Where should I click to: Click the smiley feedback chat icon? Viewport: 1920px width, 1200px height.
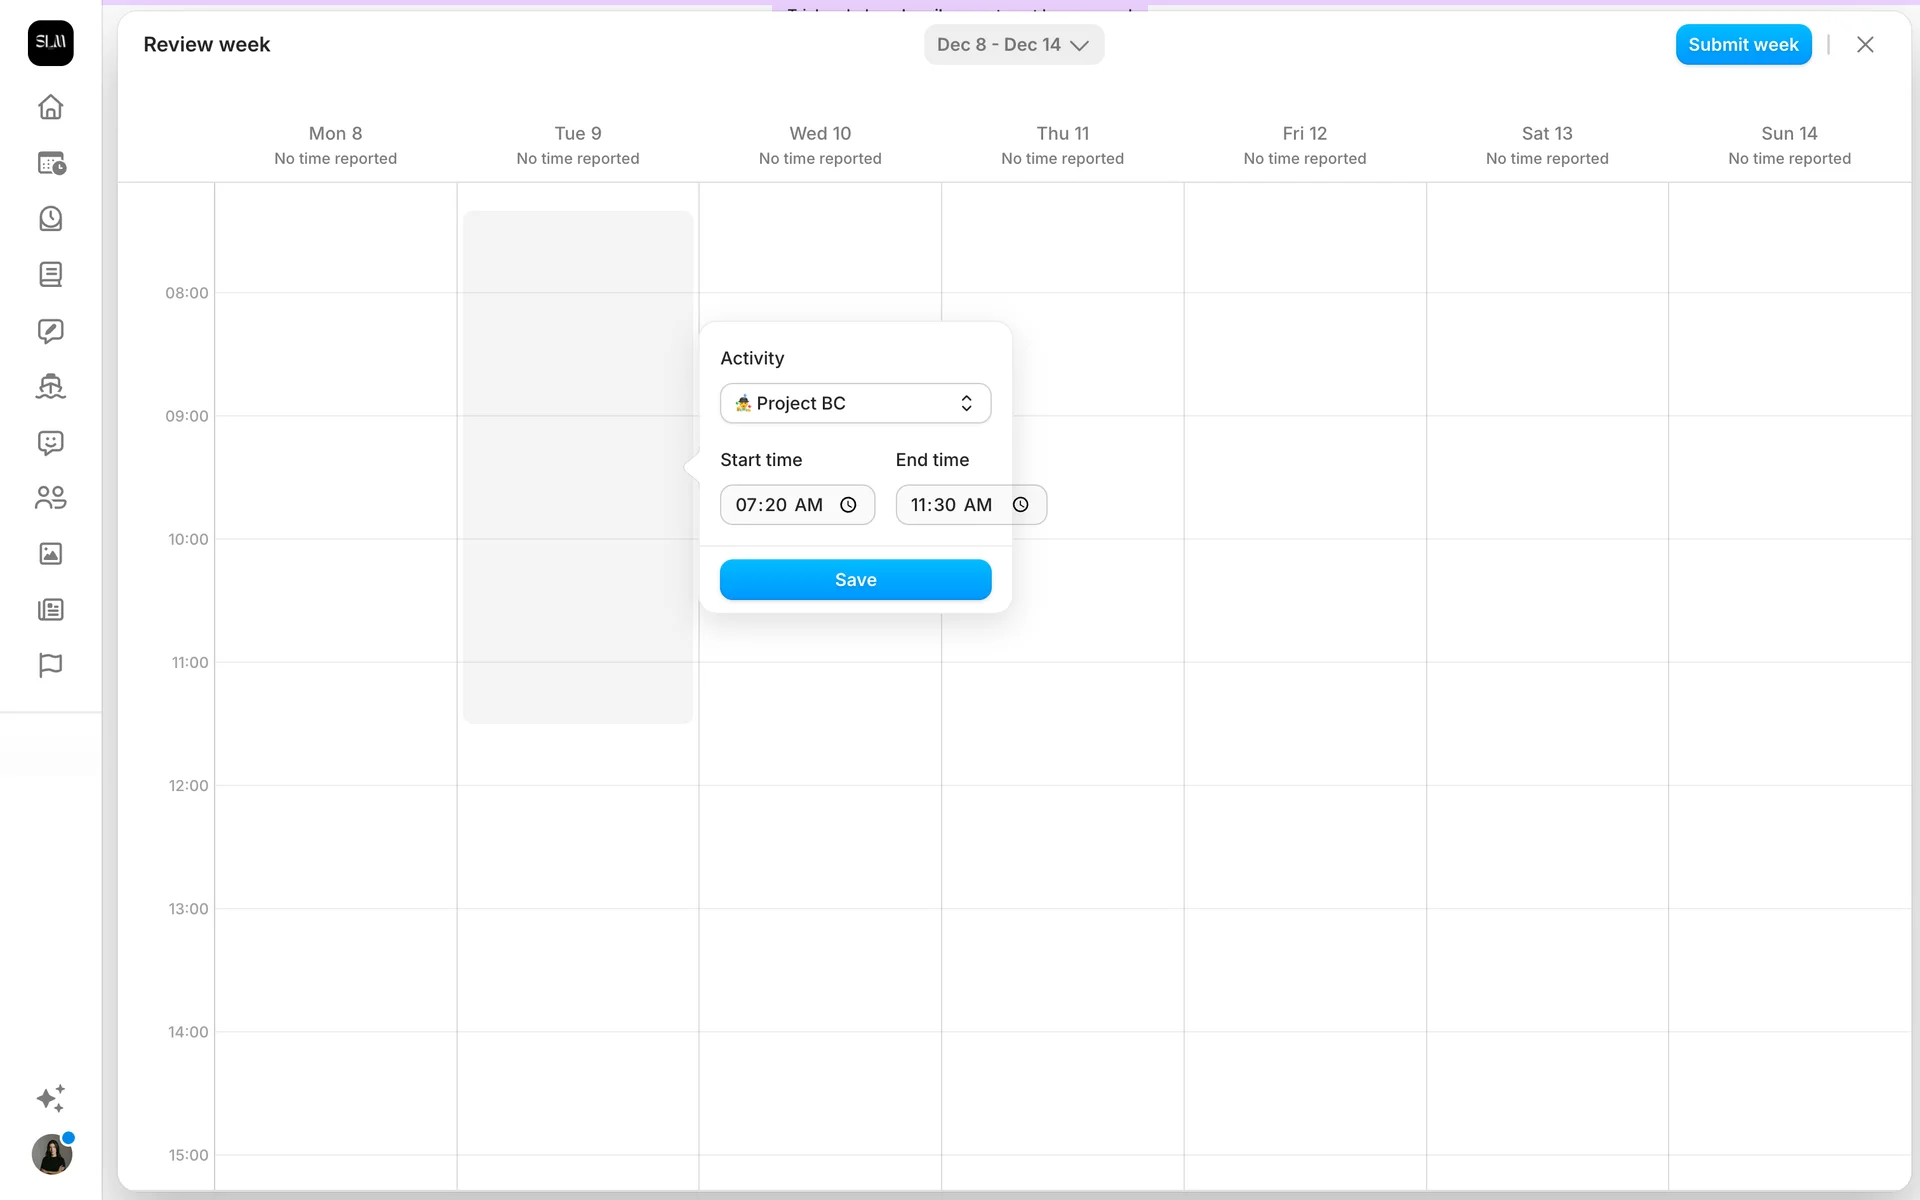pyautogui.click(x=50, y=442)
